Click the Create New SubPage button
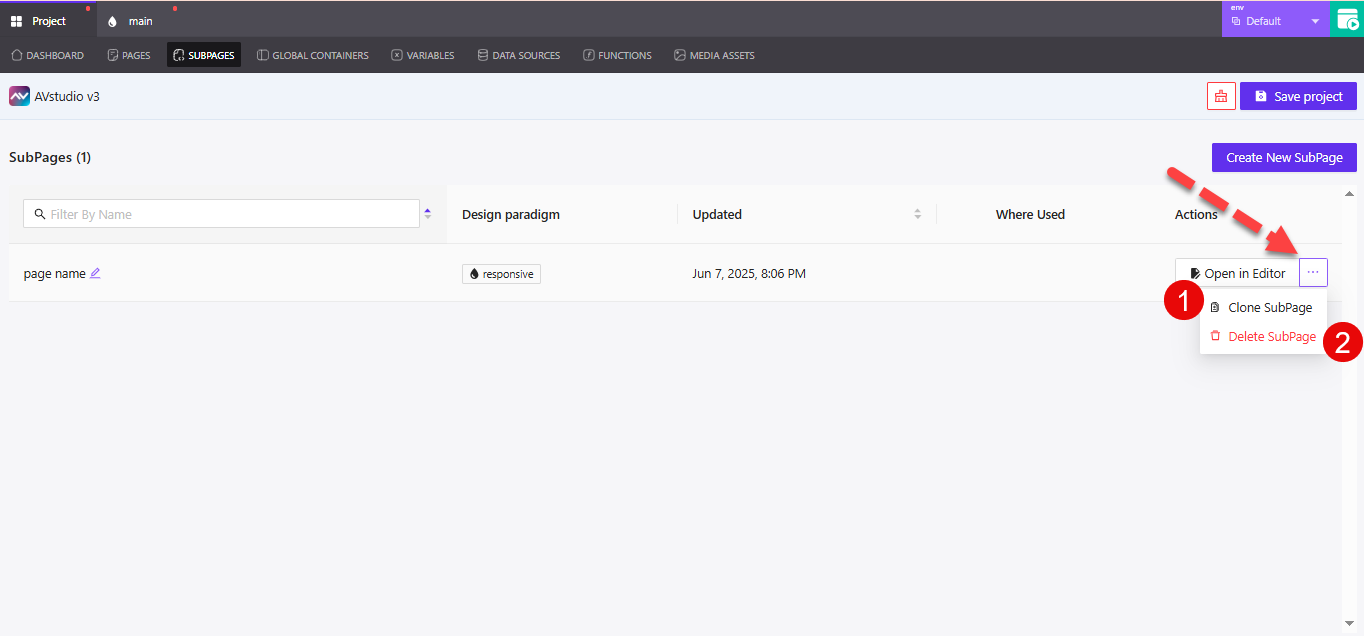 tap(1283, 157)
